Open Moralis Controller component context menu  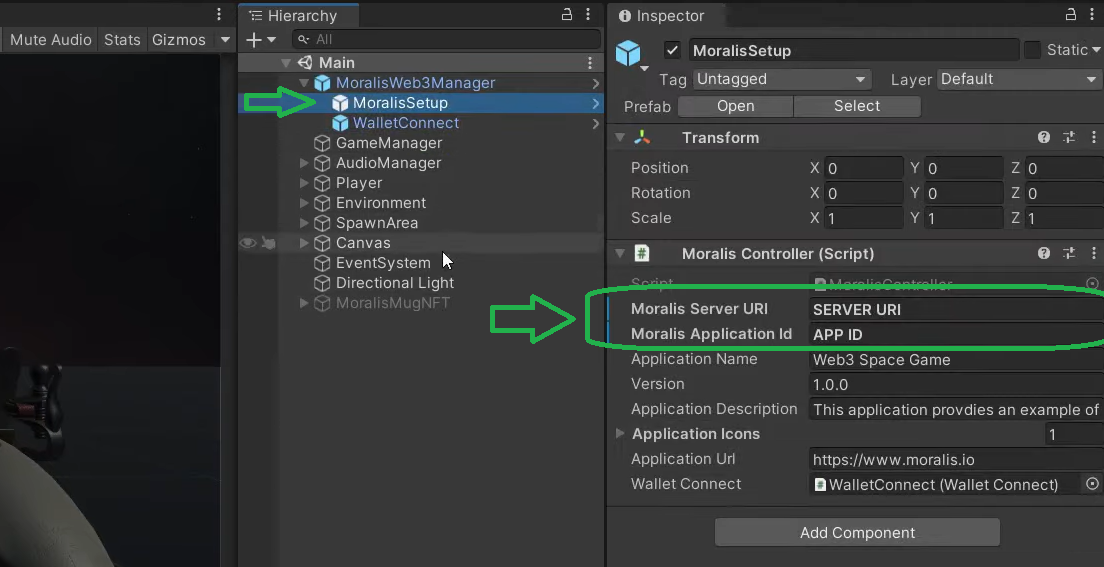click(1093, 254)
